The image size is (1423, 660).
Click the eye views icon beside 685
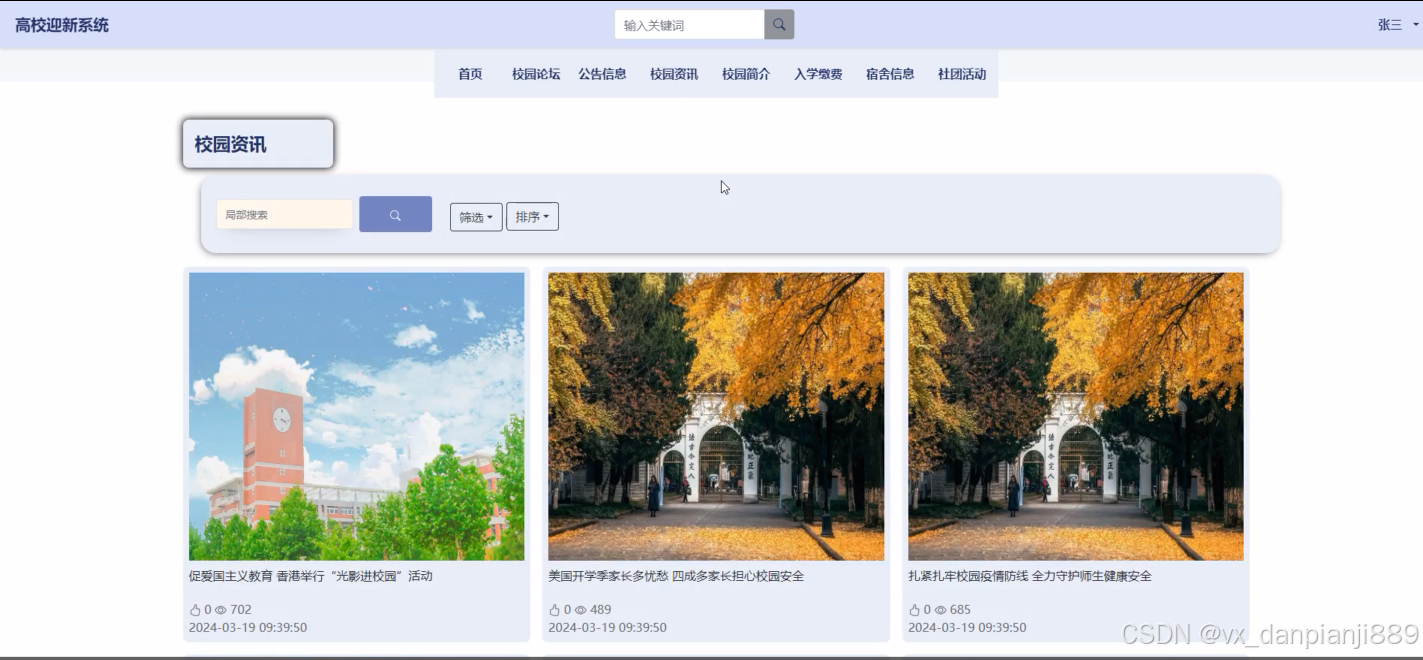(940, 610)
